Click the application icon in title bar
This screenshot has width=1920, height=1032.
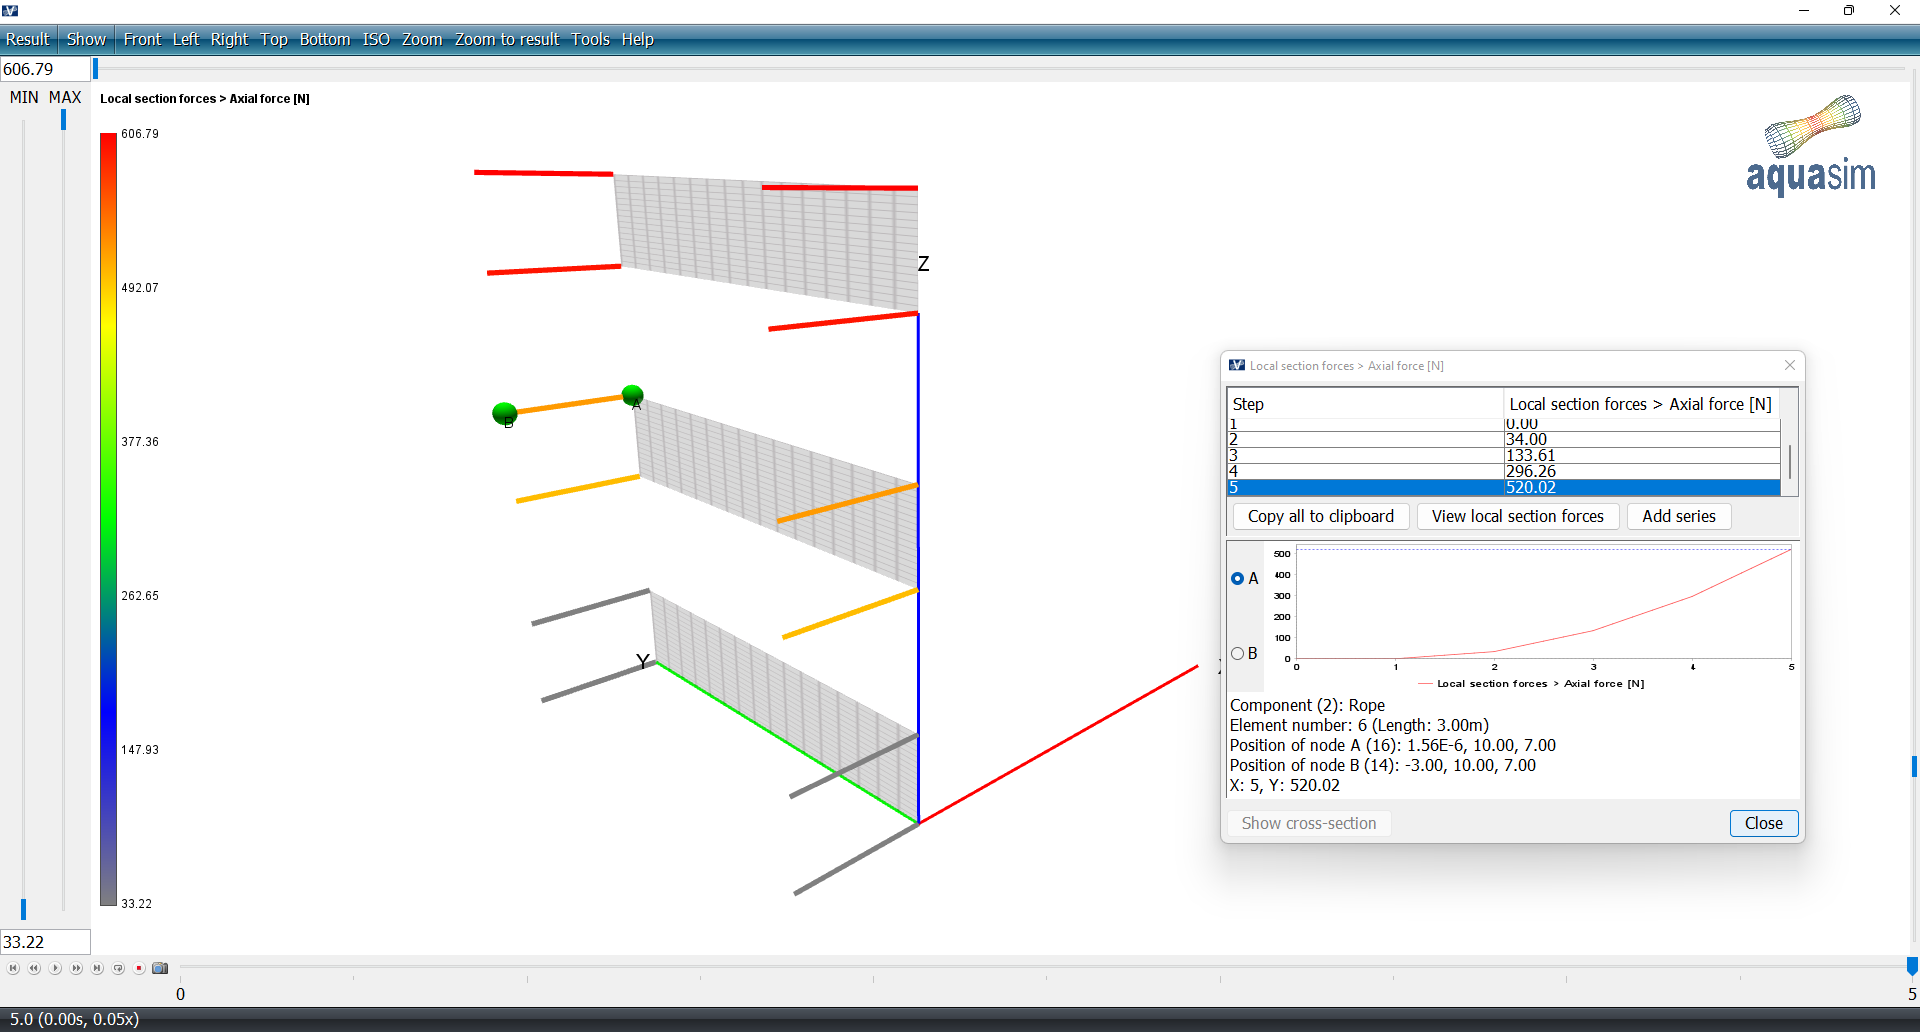[10, 10]
